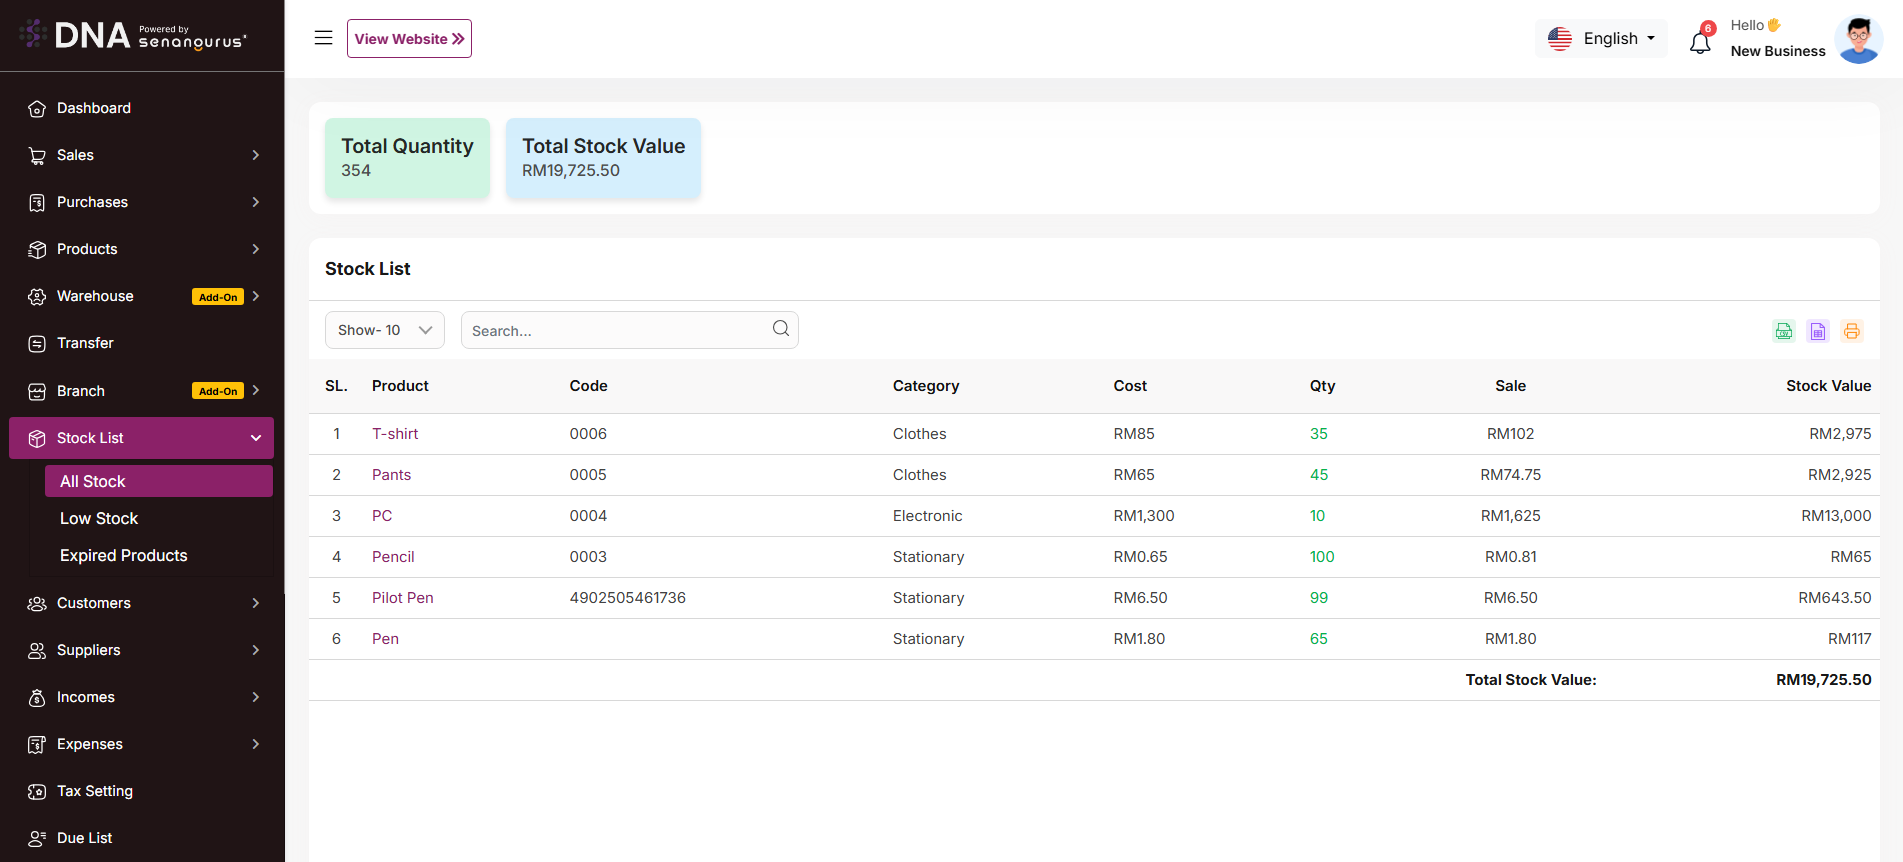Open the Show-10 entries dropdown
Image resolution: width=1903 pixels, height=862 pixels.
[x=384, y=330]
